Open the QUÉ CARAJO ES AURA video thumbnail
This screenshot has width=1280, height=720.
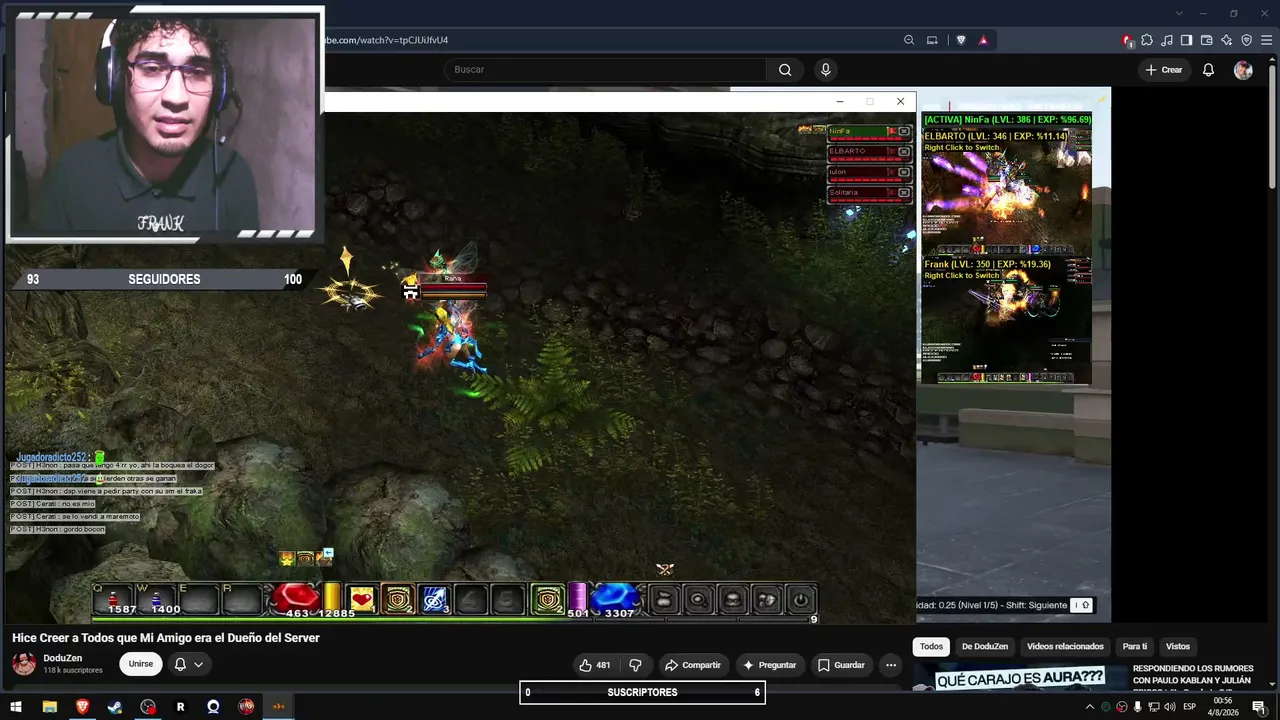1019,677
